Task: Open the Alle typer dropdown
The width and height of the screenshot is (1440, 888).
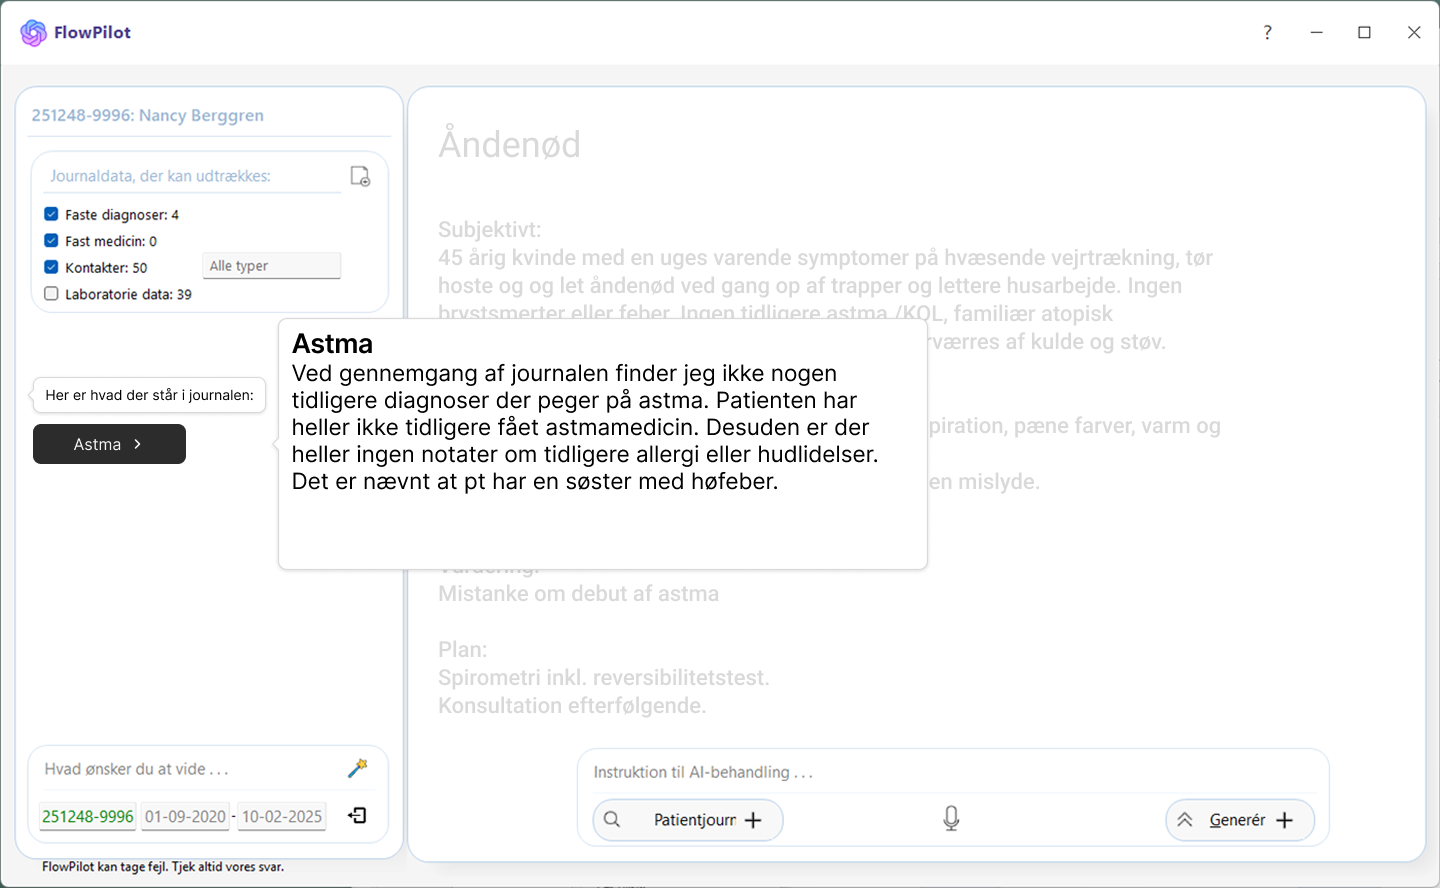Action: coord(271,266)
